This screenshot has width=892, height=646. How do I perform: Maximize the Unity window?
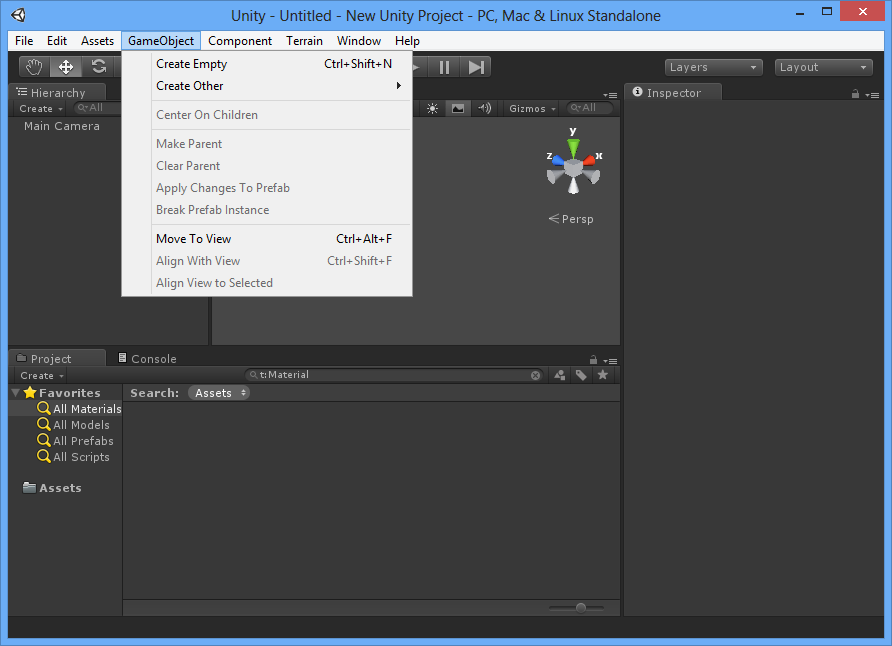[827, 11]
